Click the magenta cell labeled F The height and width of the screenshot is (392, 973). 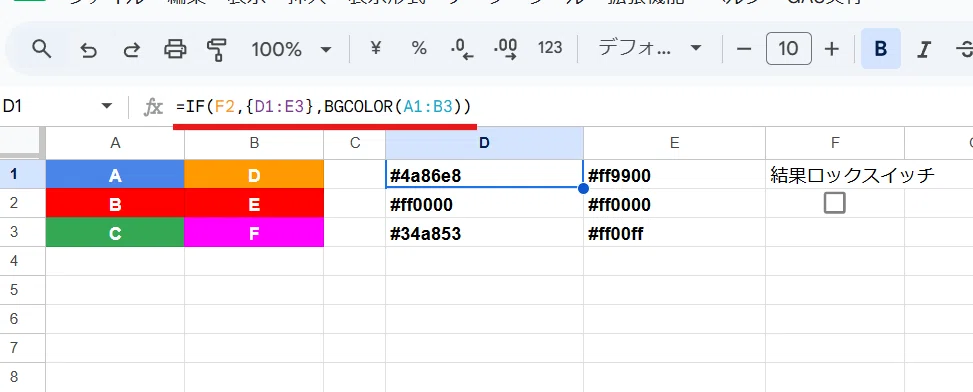[x=254, y=232]
